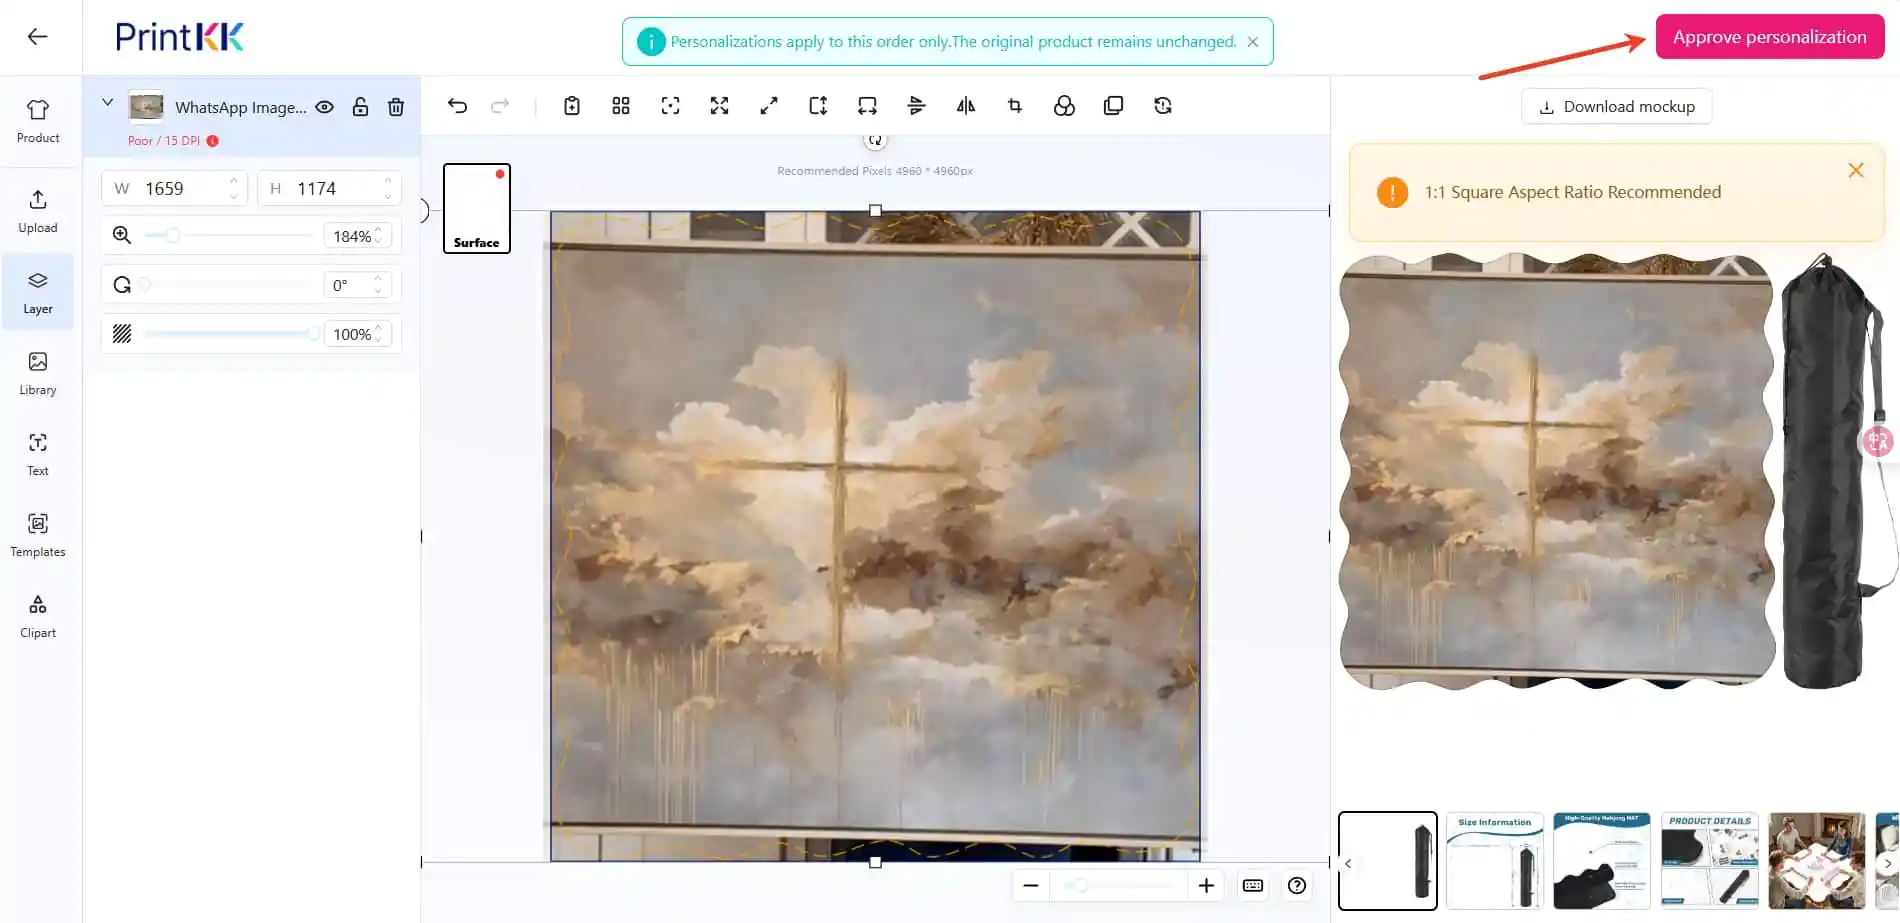The width and height of the screenshot is (1900, 923).
Task: Click the circular-arrow history icon in toolbar
Action: tap(1163, 106)
